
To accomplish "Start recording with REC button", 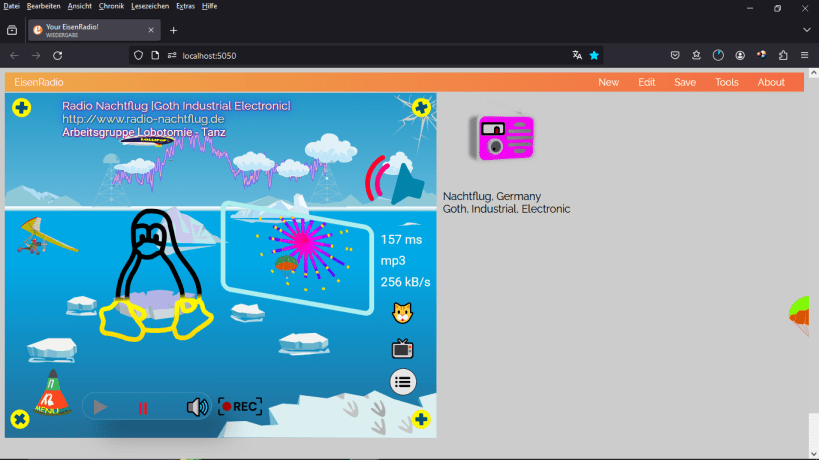I will [240, 407].
